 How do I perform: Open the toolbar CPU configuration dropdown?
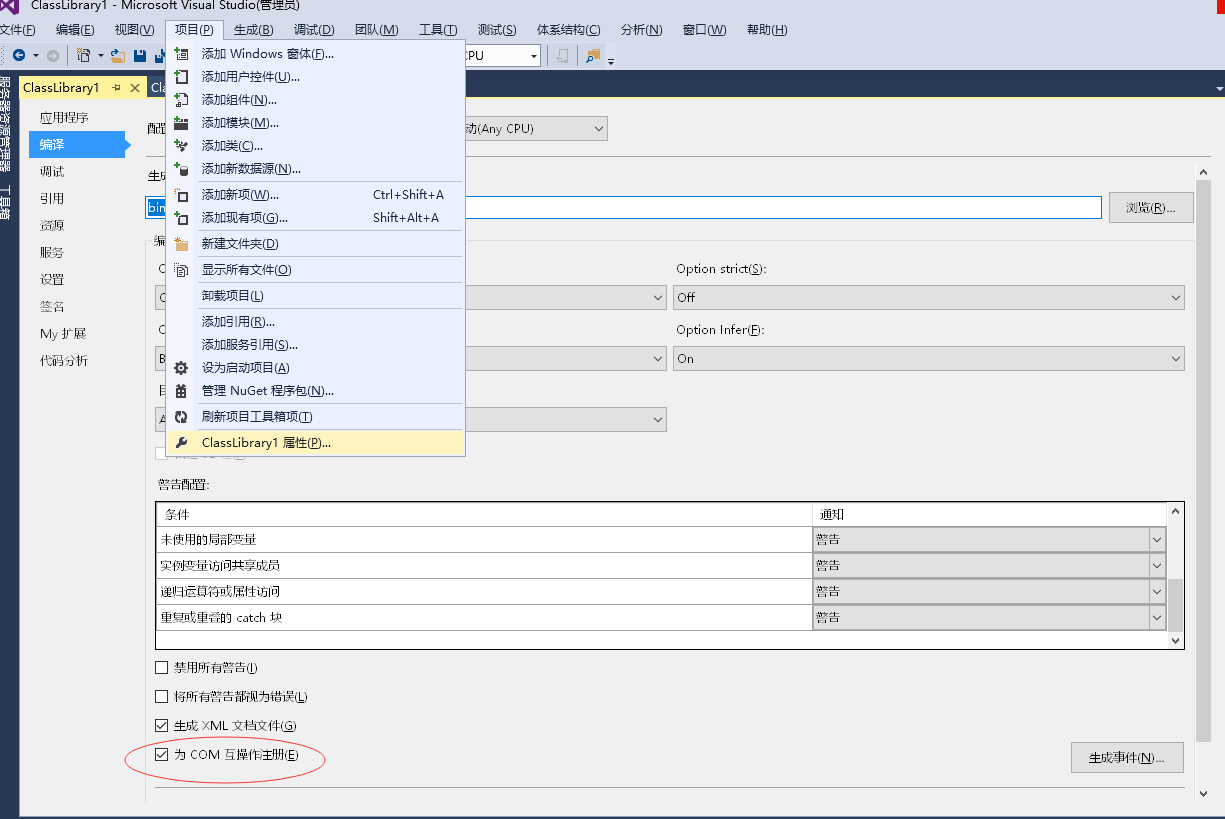[534, 56]
